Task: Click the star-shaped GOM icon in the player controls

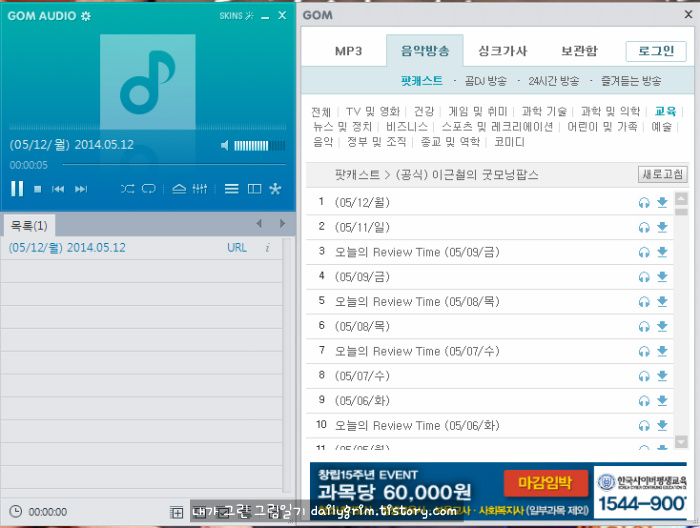Action: (x=275, y=189)
